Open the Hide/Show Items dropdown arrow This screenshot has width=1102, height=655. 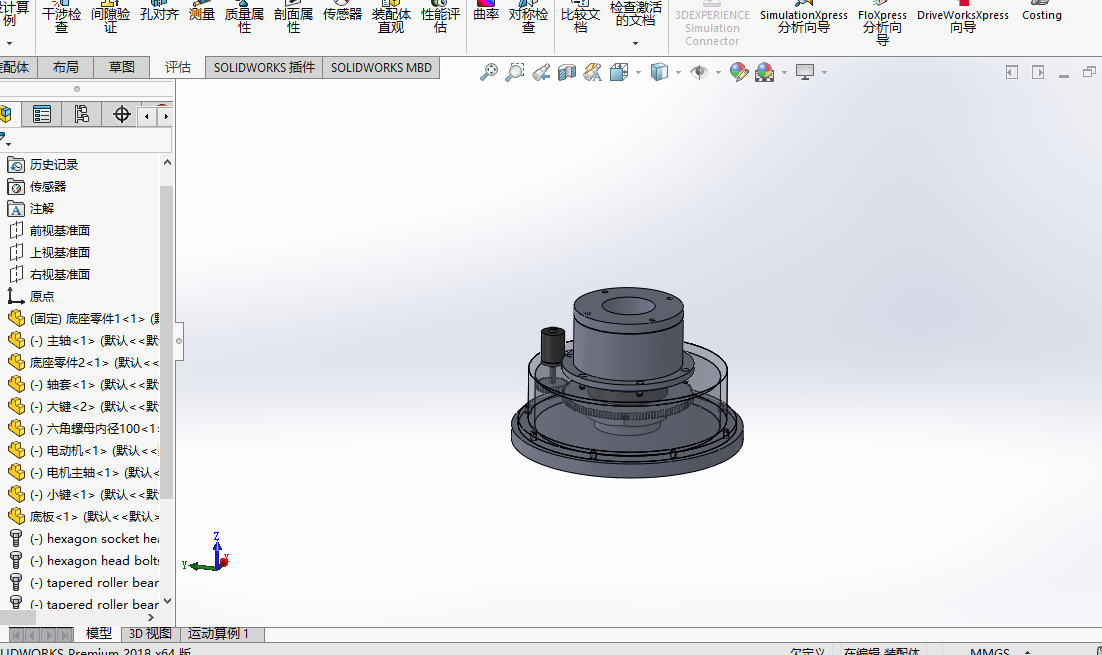coord(718,72)
